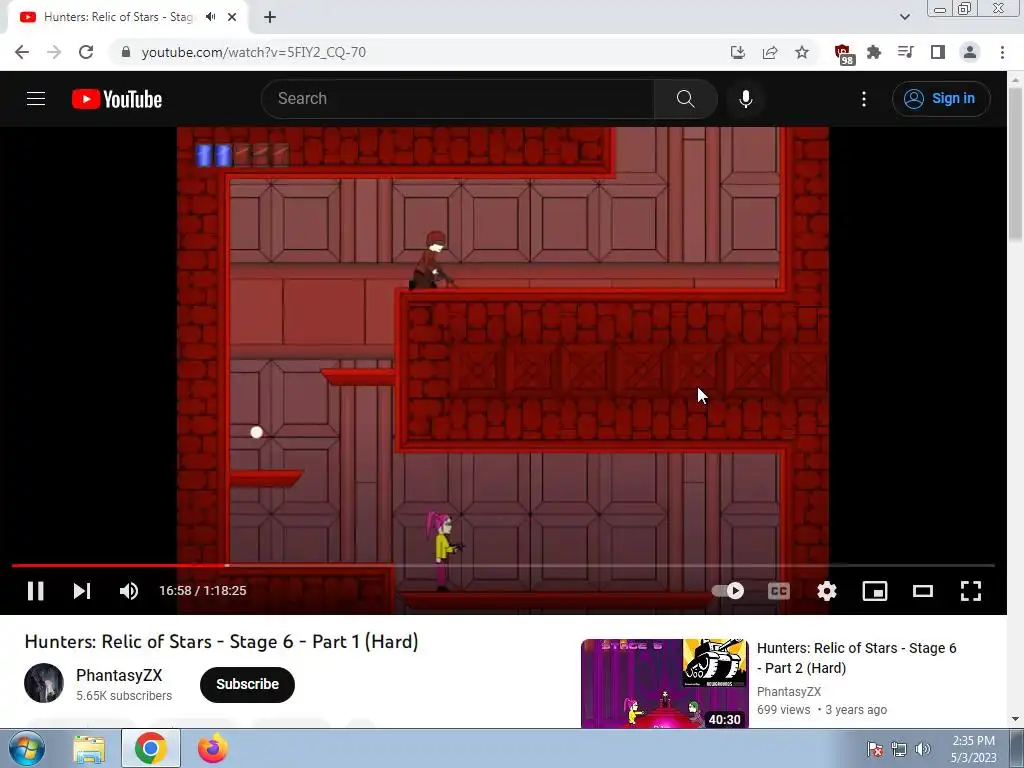
Task: Open Firefox from the taskbar
Action: [213, 749]
